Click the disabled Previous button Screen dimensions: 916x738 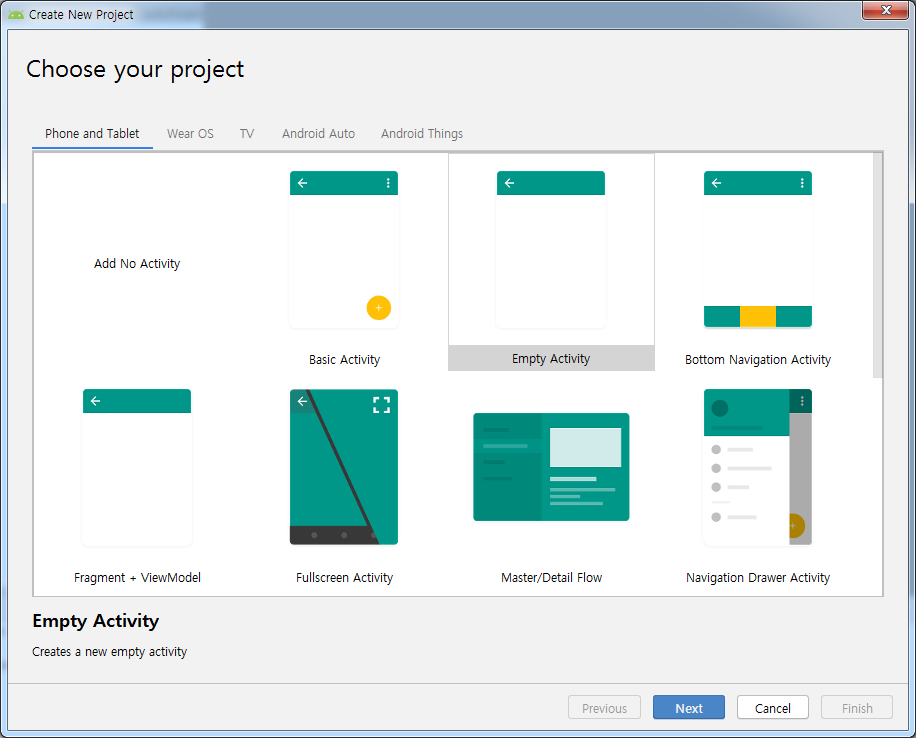604,708
